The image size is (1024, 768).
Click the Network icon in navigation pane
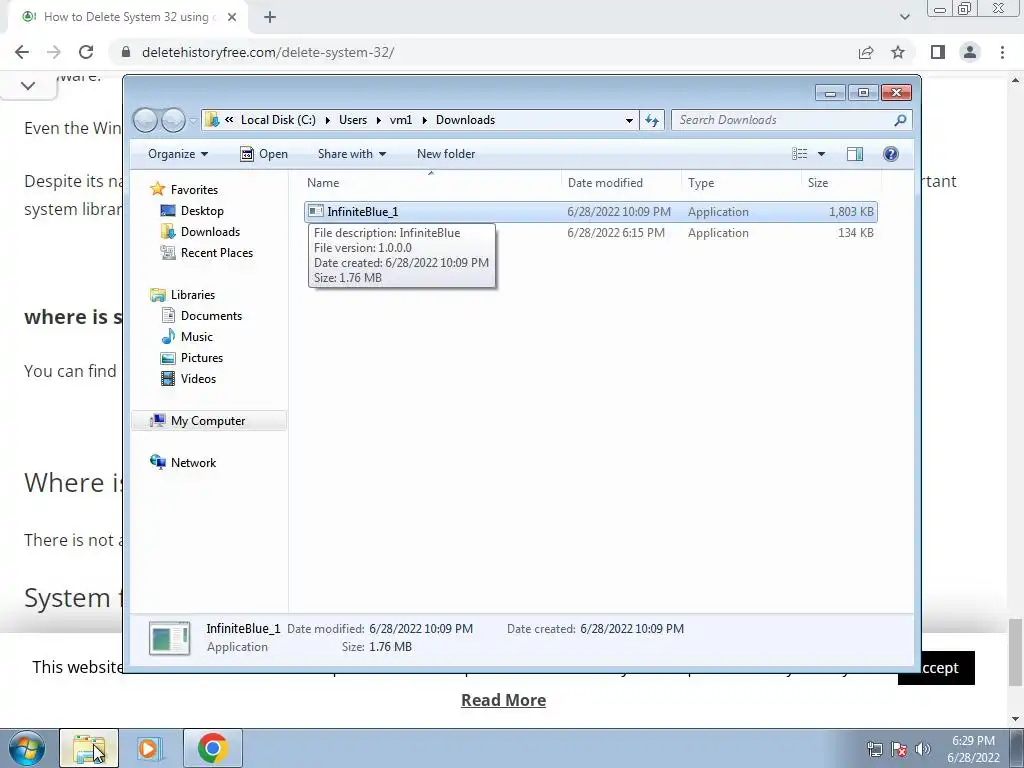(157, 462)
